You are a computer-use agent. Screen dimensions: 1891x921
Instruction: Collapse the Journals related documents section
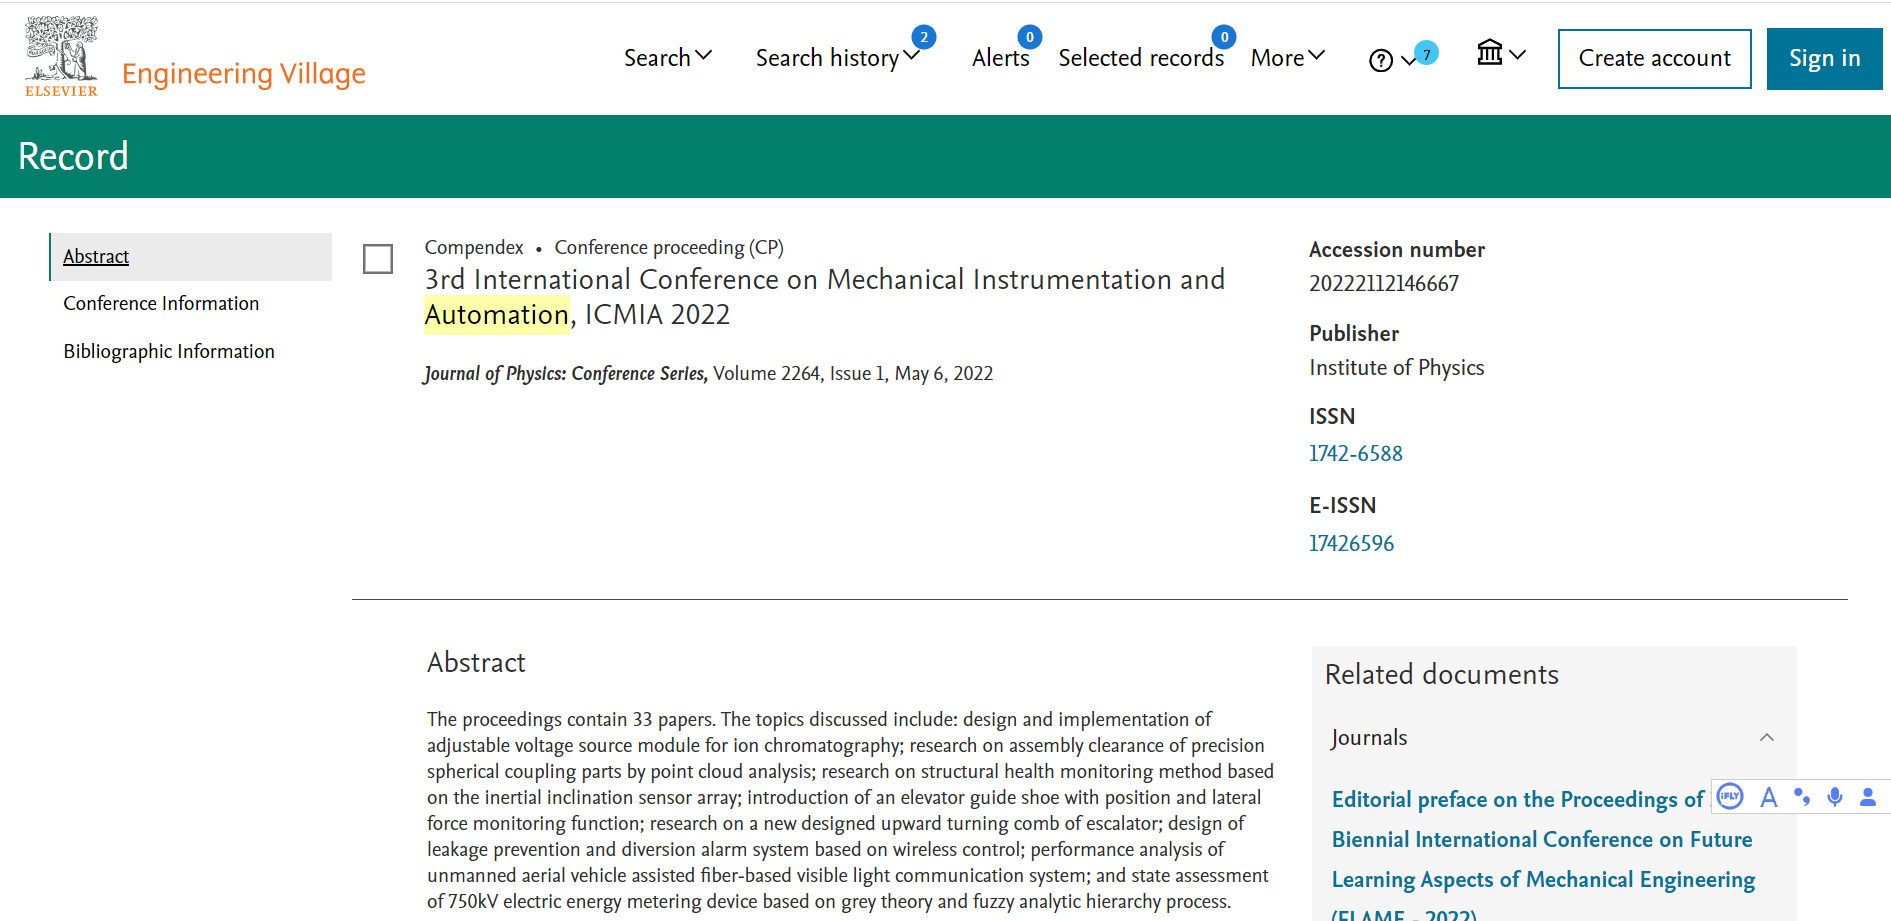[x=1767, y=738]
